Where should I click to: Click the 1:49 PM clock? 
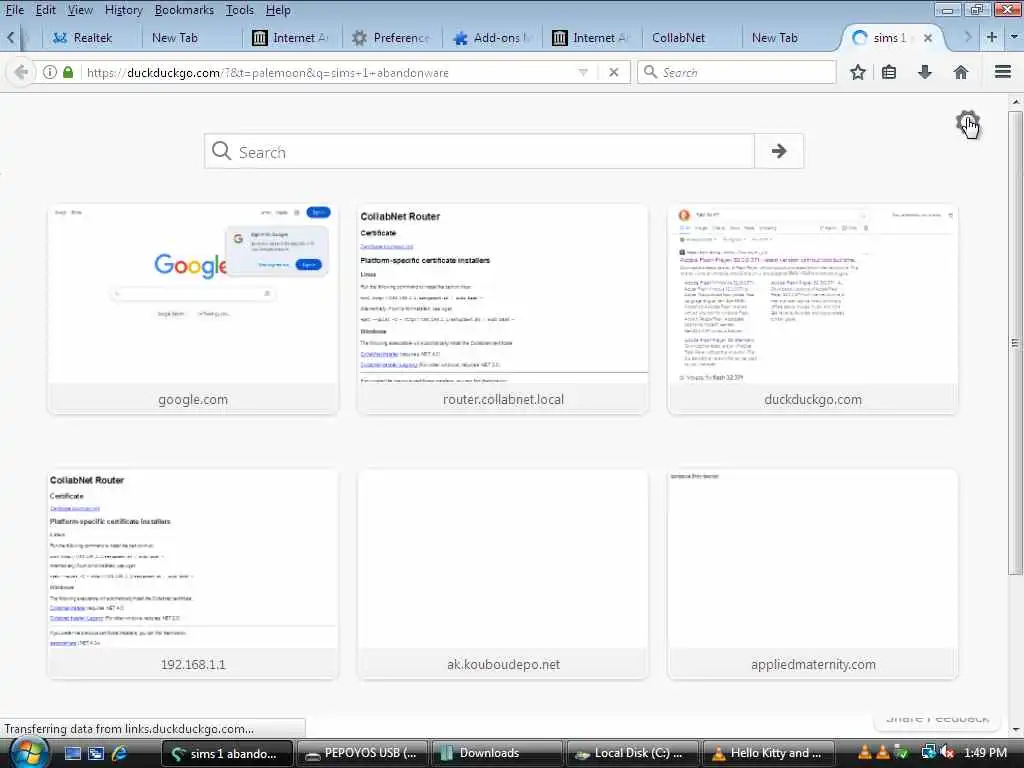(985, 753)
